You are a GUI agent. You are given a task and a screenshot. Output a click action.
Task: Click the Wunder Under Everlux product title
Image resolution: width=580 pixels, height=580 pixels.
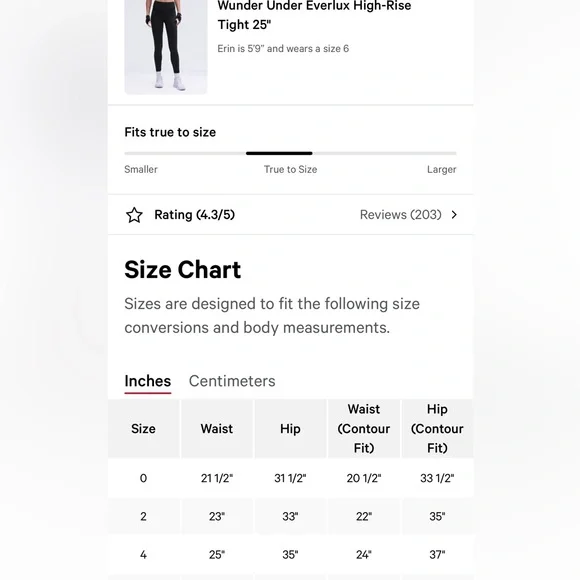tap(314, 15)
